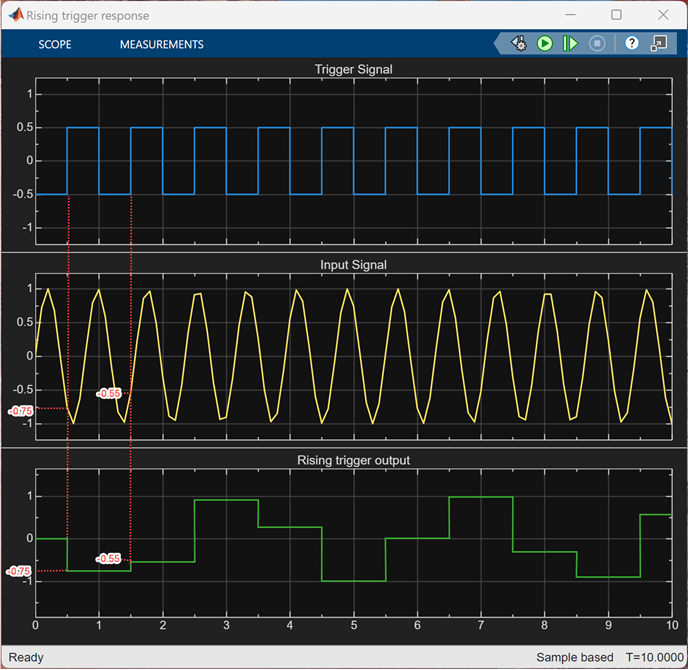Close the Rising trigger response window
The height and width of the screenshot is (670, 688).
(662, 14)
